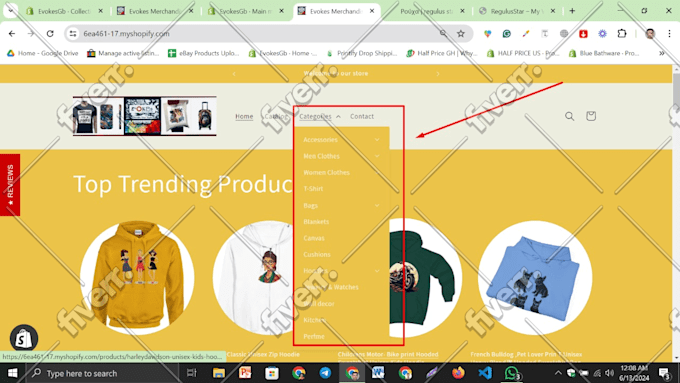Switch to EvokesGb - Collect tab
Viewport: 680px width, 383px height.
coord(65,11)
